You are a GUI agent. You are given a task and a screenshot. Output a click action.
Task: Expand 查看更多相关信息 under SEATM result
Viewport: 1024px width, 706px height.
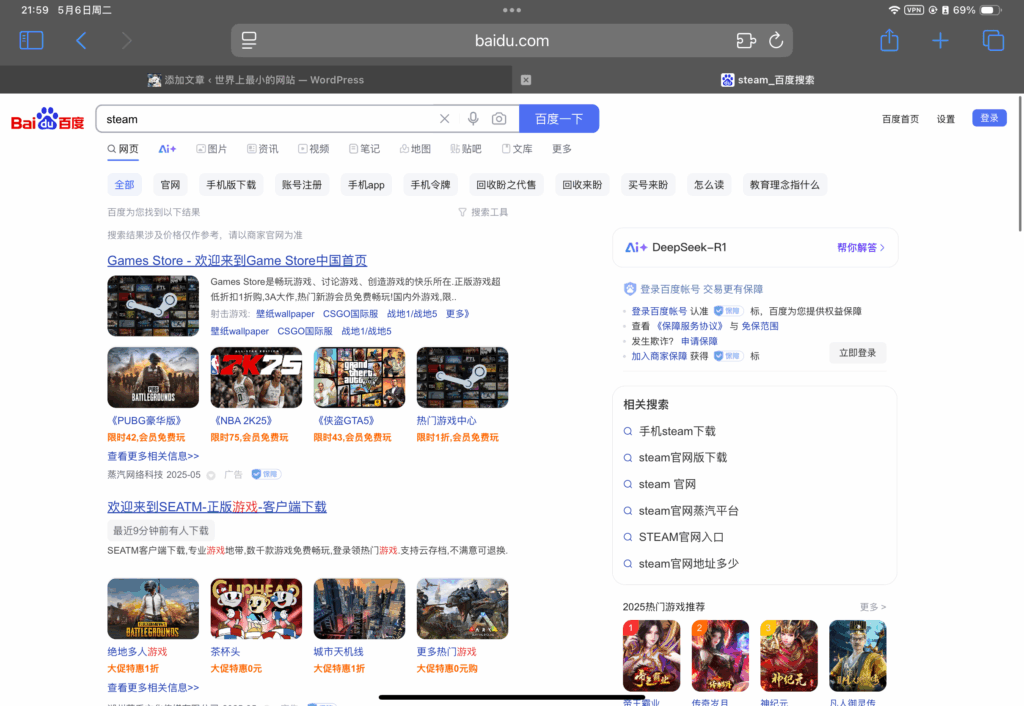[x=153, y=687]
